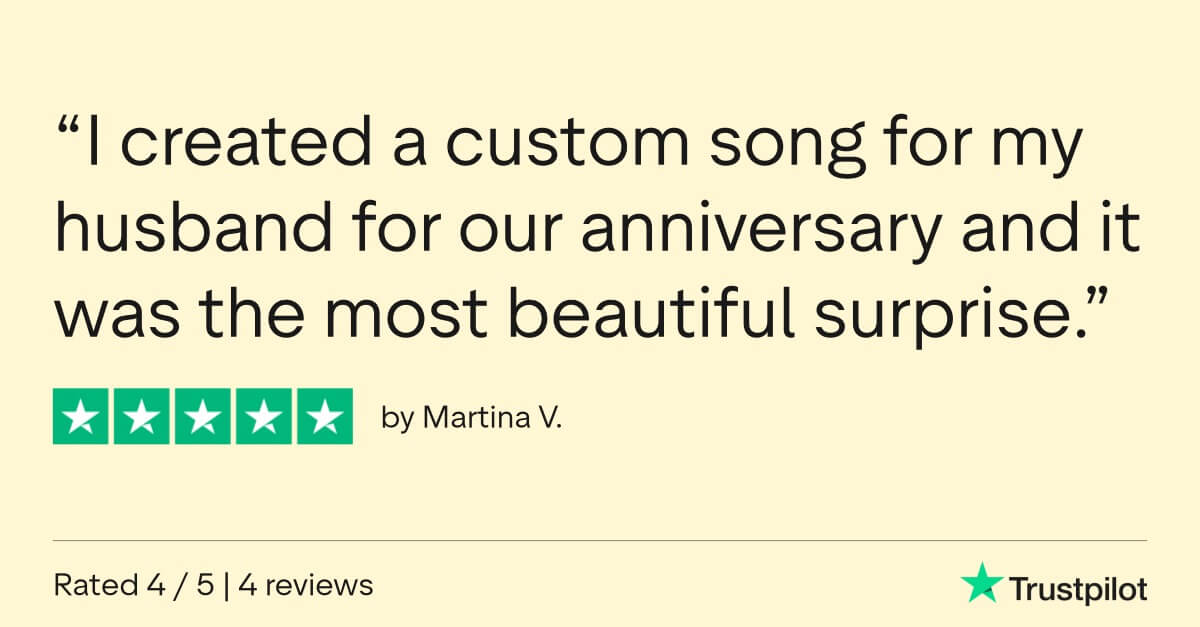Click the 'Rated 4 / 5' text

(134, 585)
